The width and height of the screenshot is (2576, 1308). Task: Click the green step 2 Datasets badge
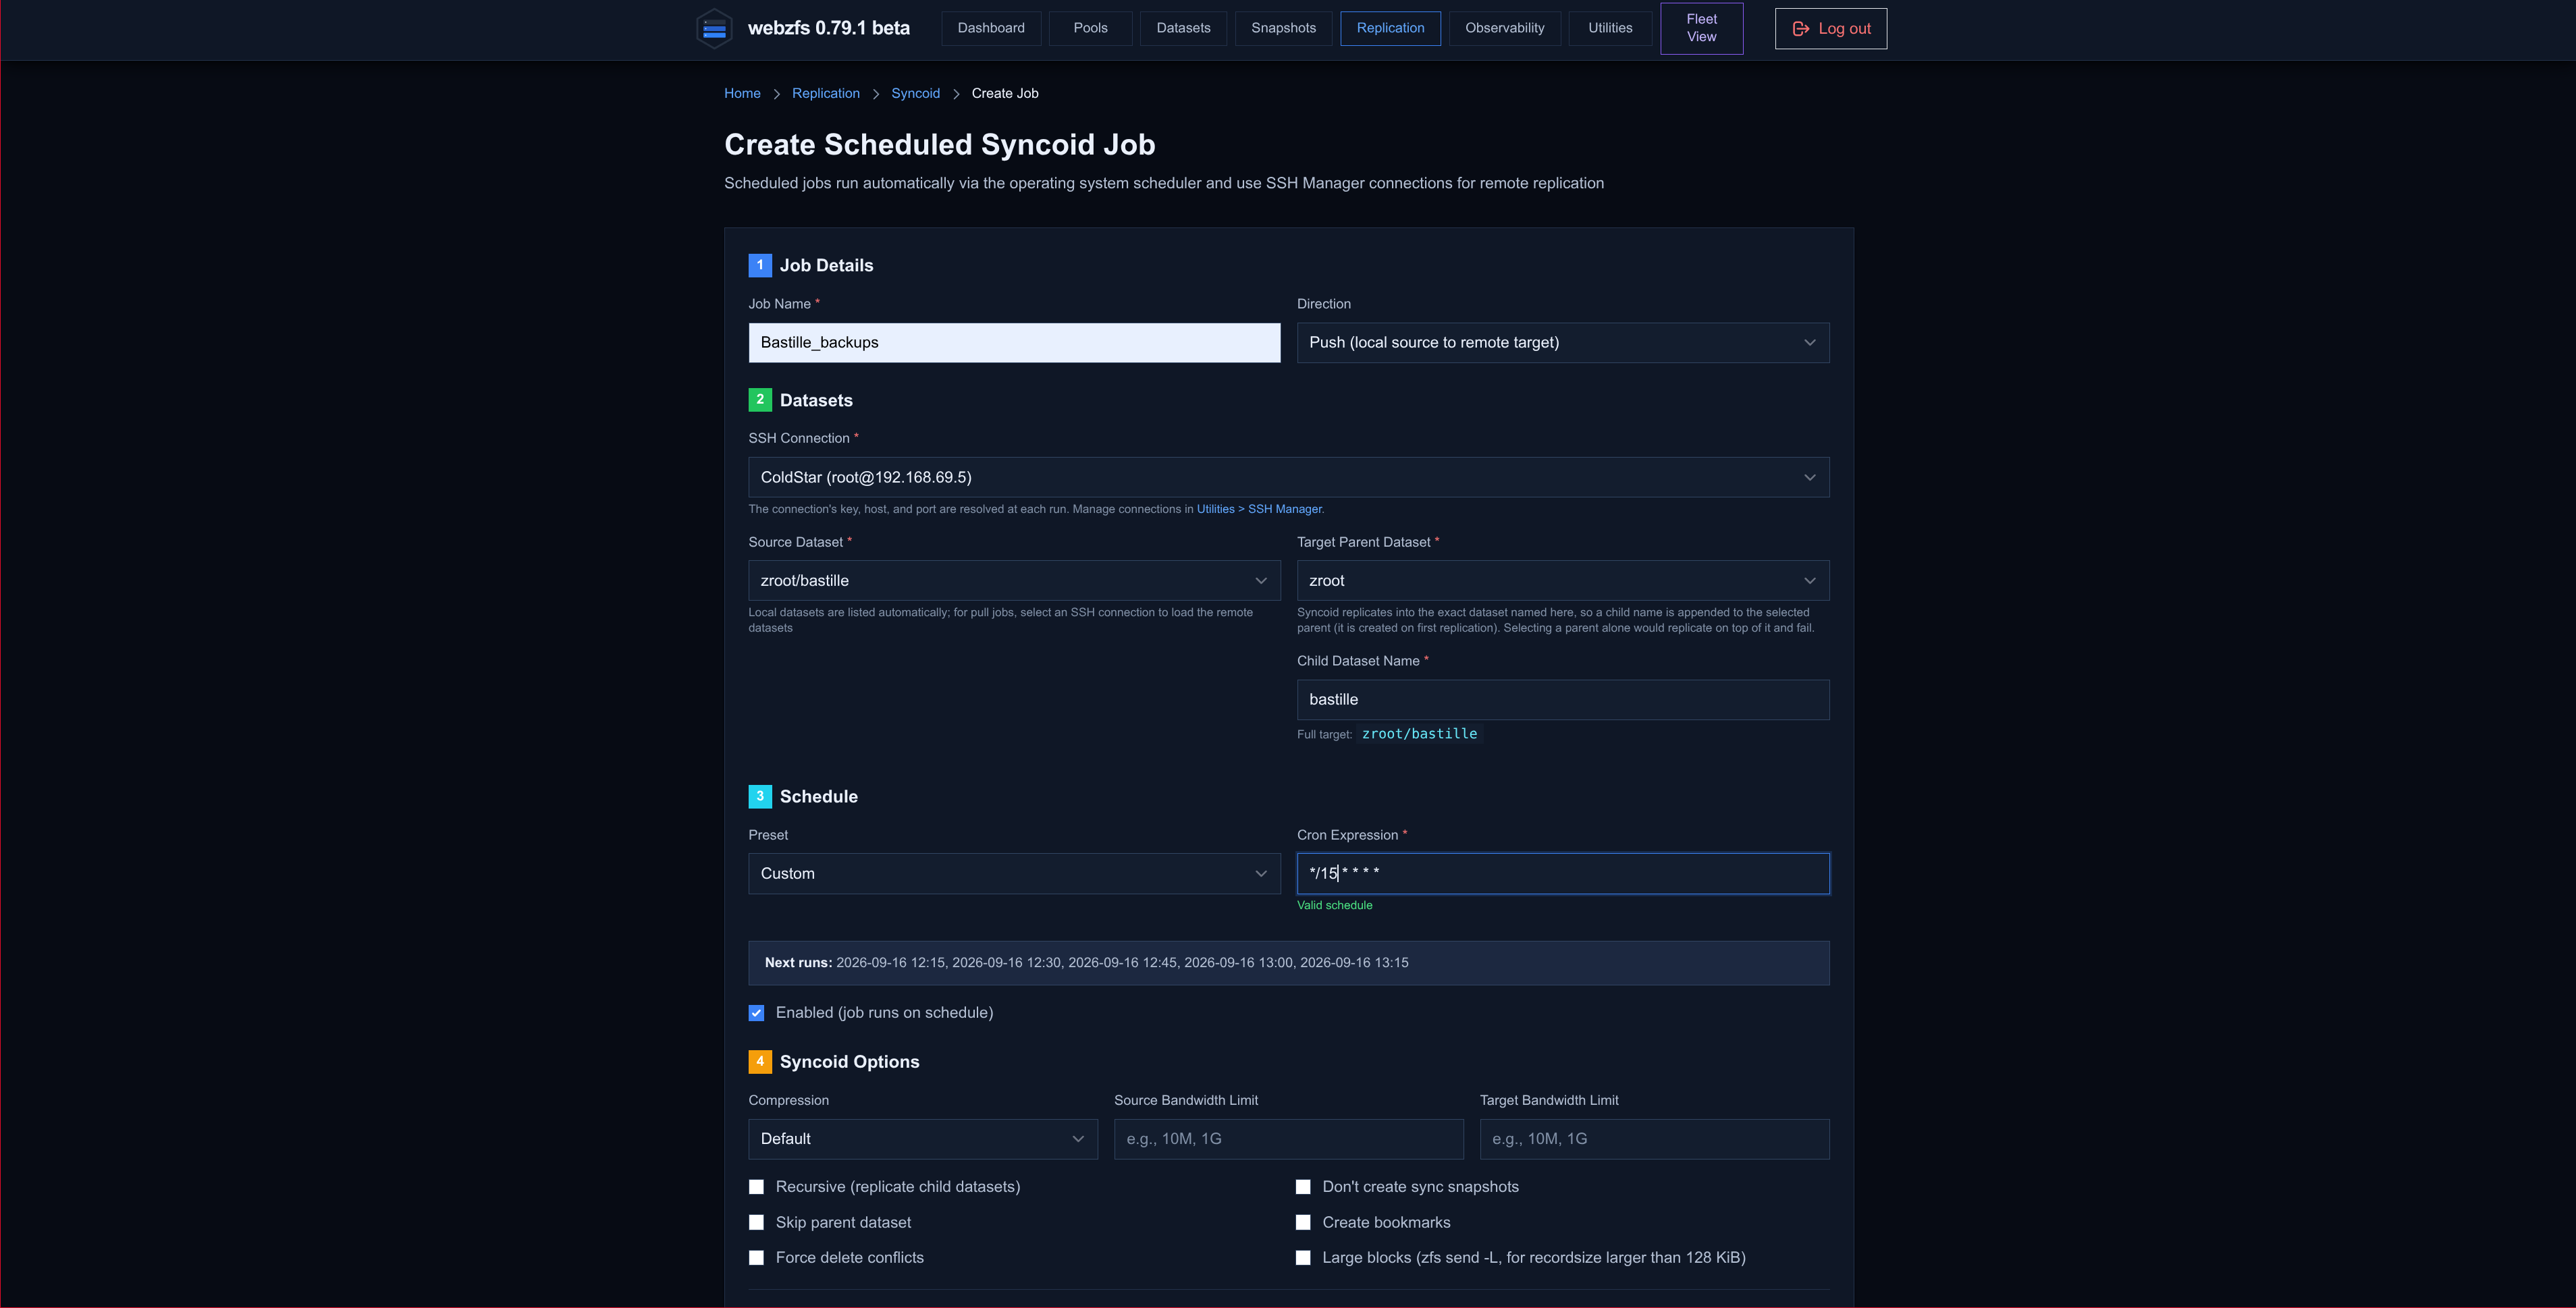759,400
